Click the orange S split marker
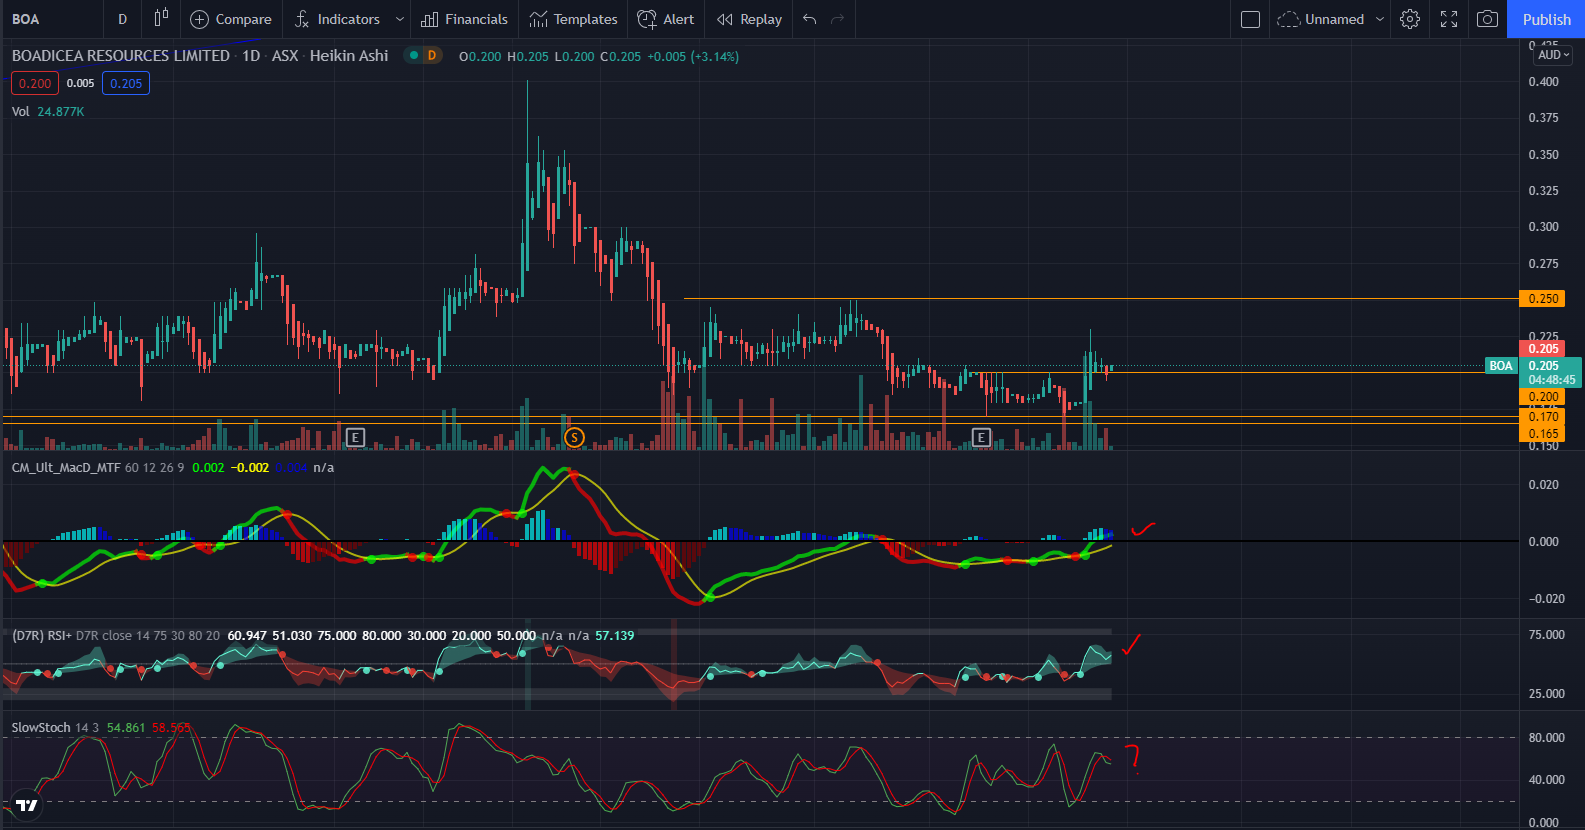 click(574, 437)
